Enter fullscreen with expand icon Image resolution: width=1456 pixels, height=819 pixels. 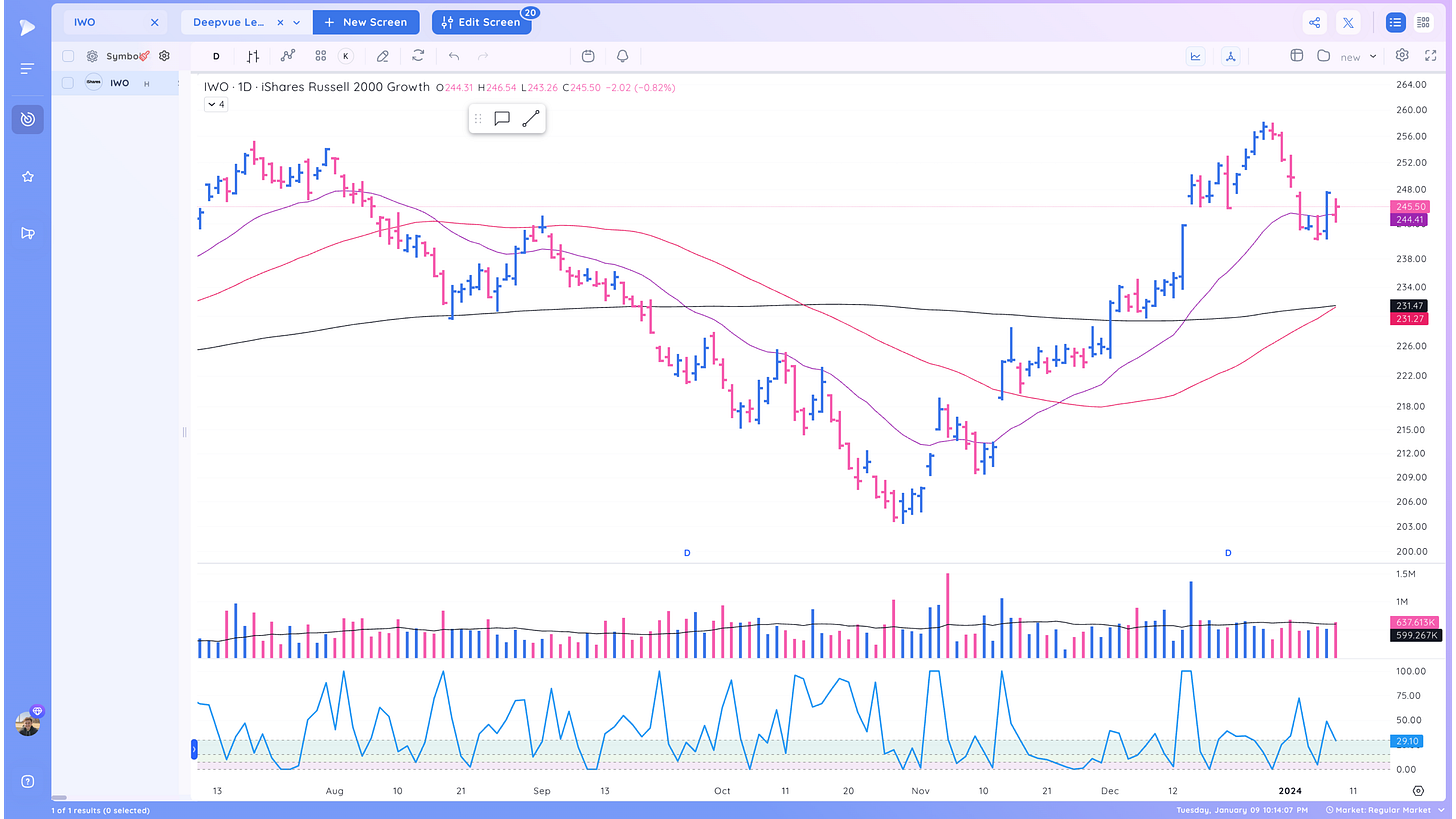[1431, 56]
